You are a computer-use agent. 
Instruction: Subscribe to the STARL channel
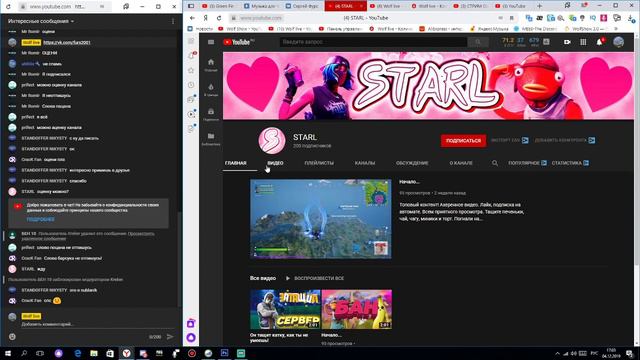463,140
